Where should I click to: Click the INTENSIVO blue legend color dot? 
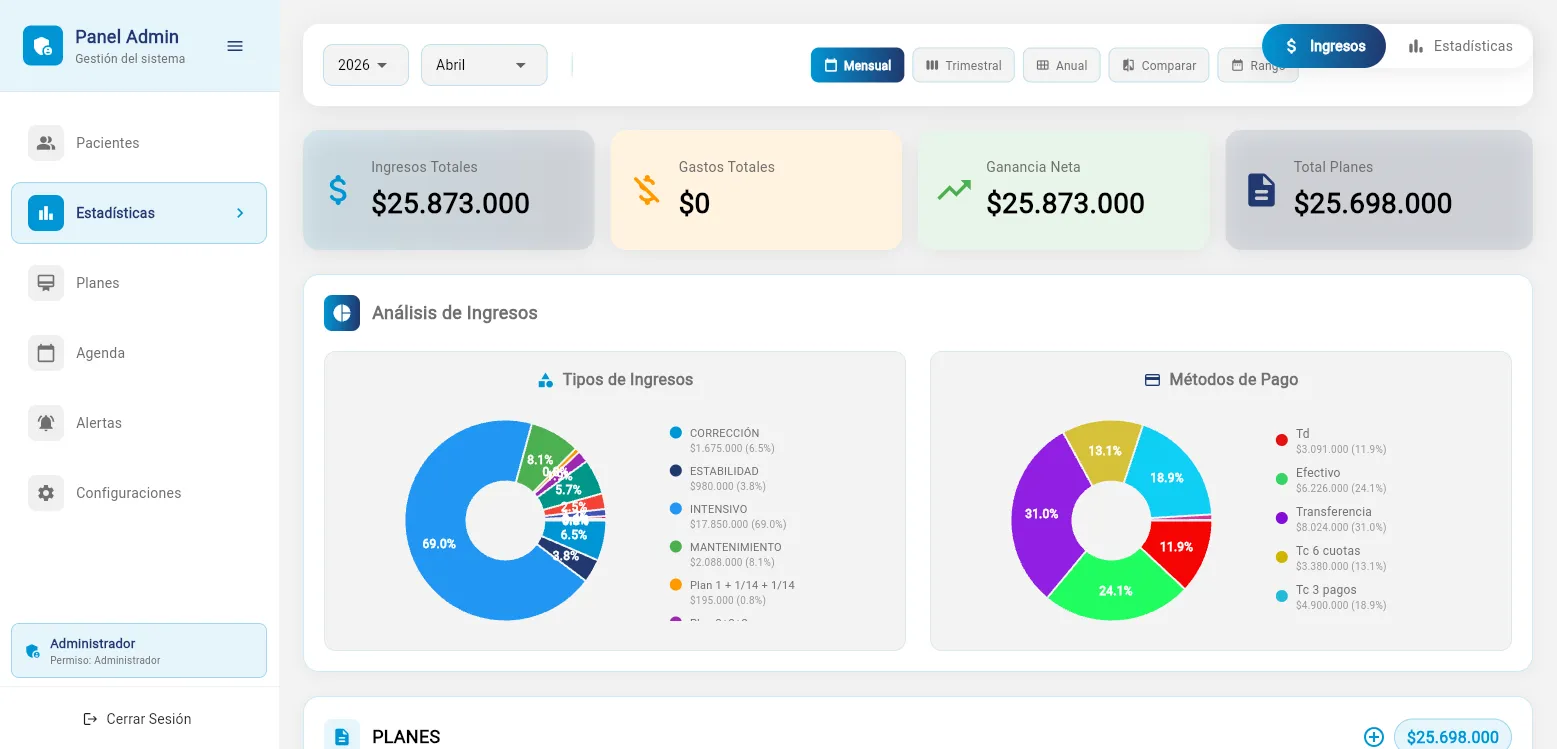click(676, 509)
